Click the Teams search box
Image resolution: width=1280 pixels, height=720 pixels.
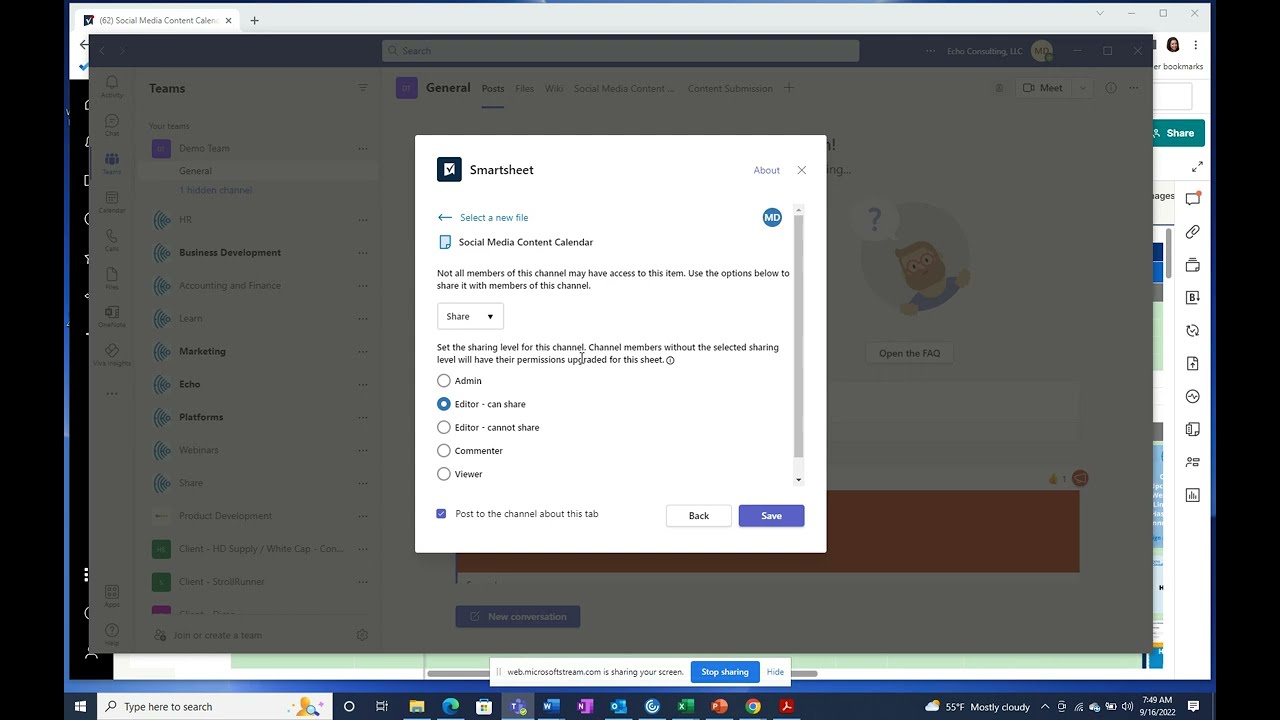620,51
